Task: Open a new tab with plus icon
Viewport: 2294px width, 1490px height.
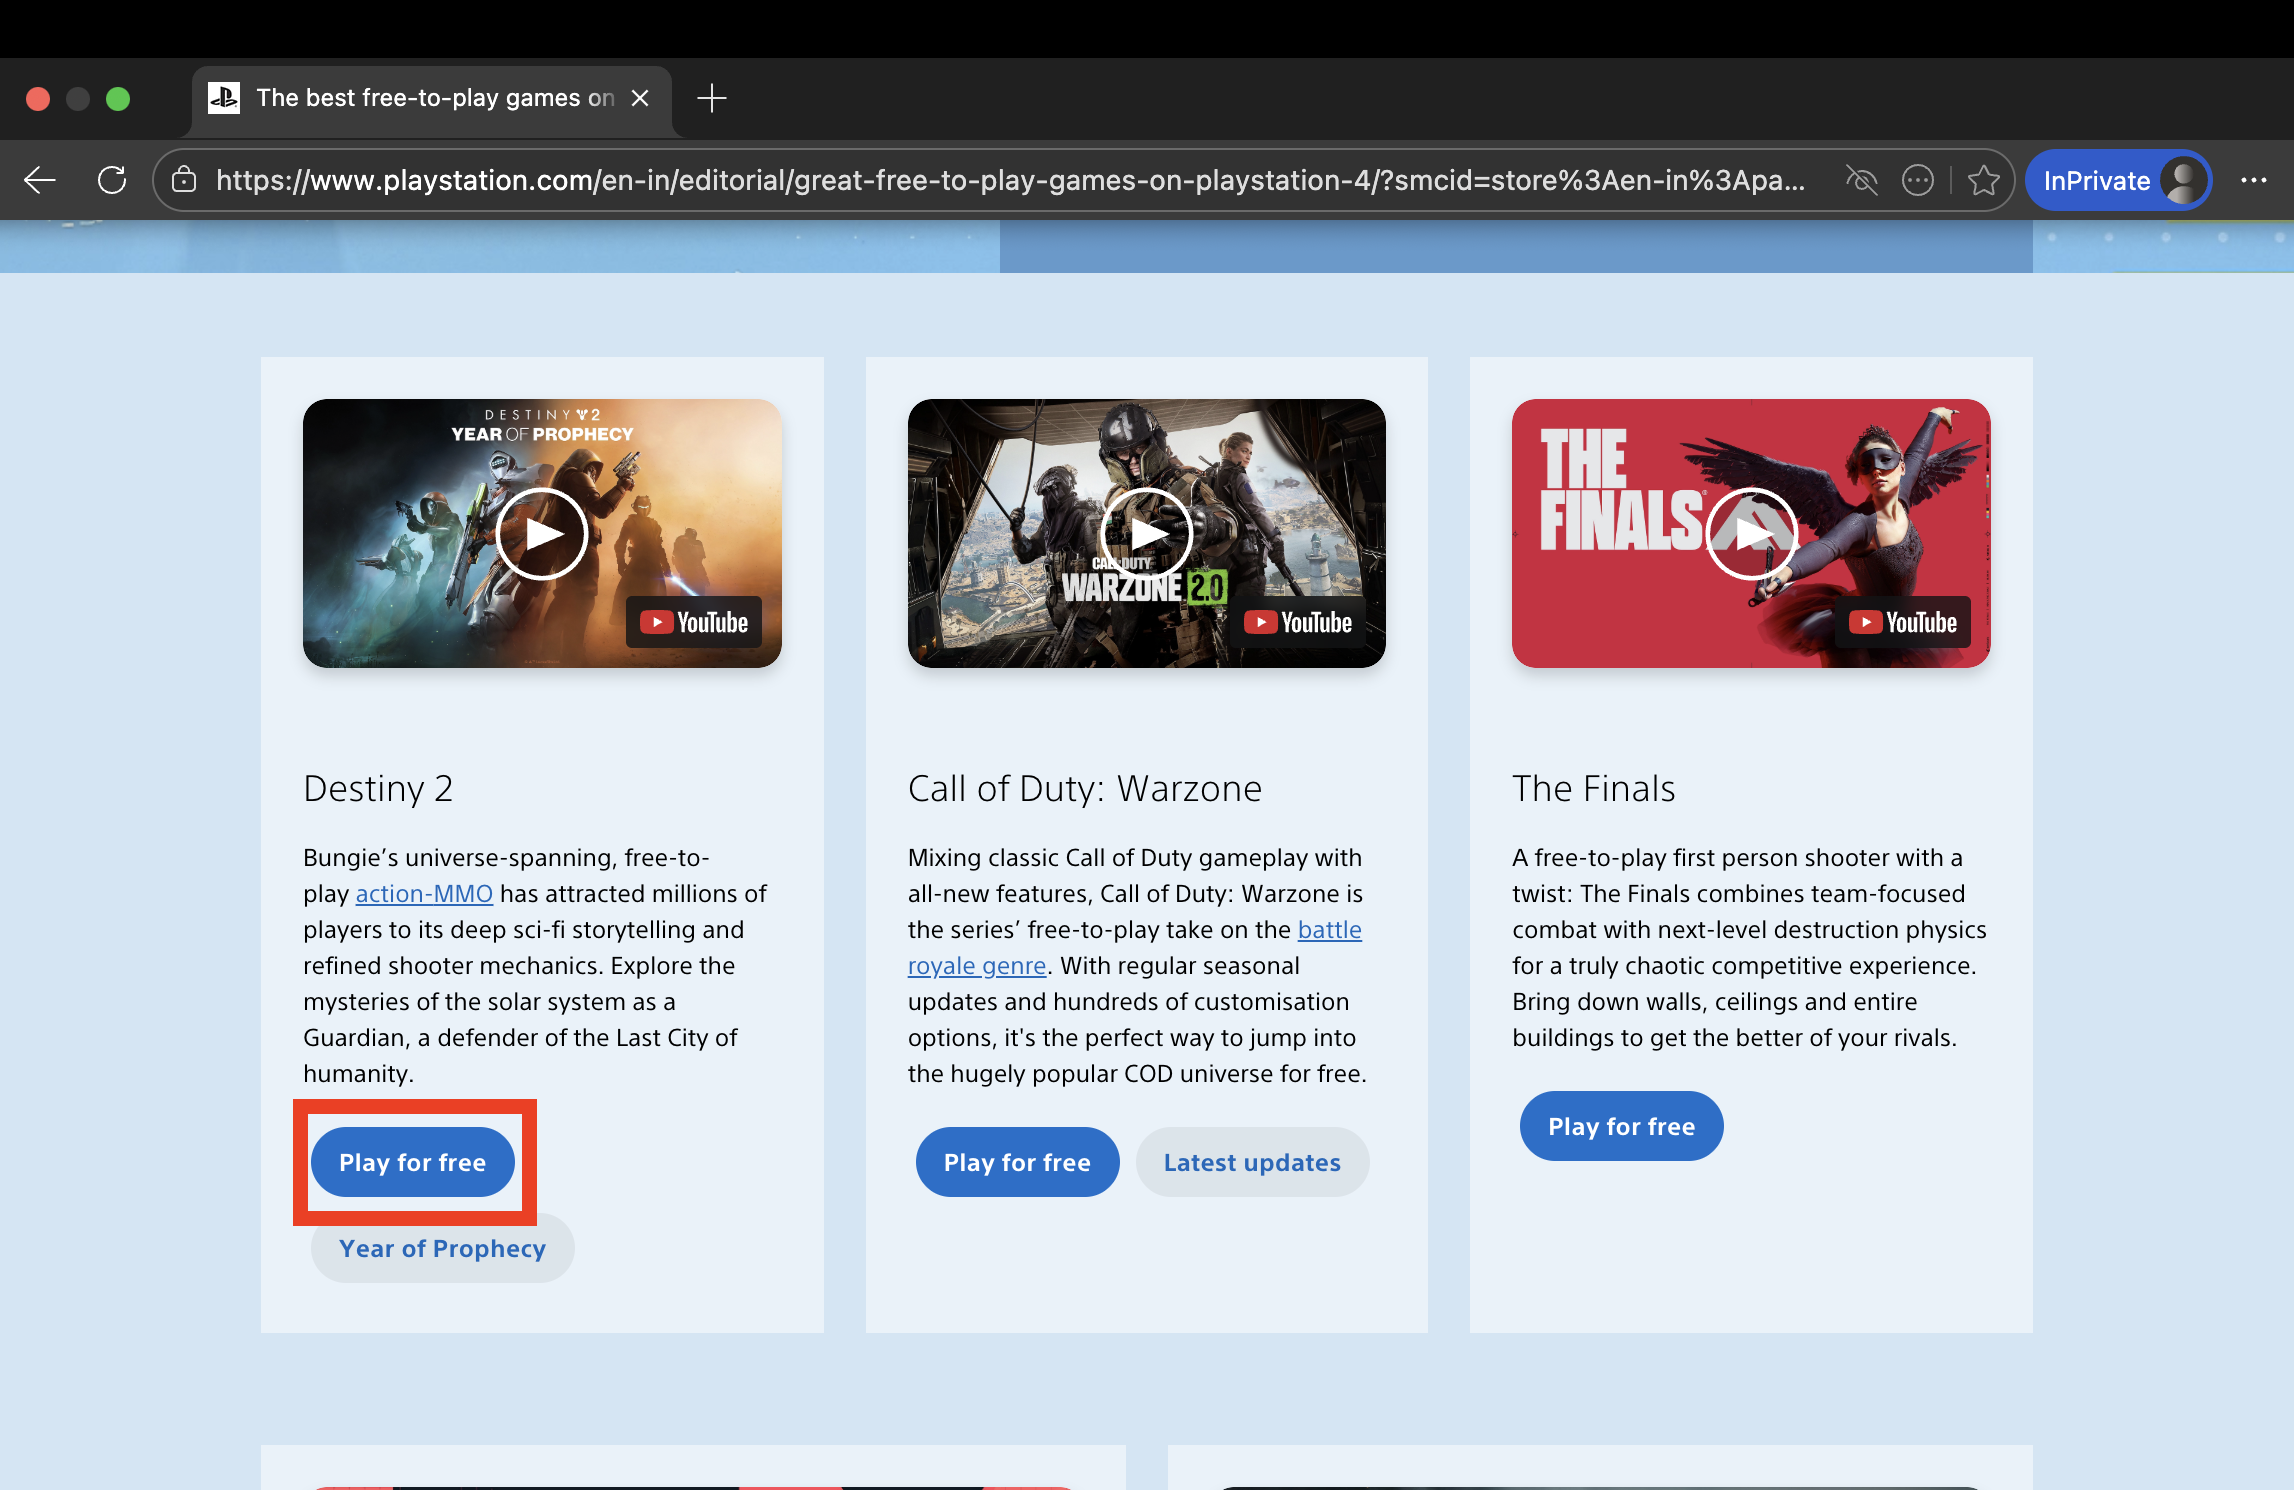Action: click(711, 98)
